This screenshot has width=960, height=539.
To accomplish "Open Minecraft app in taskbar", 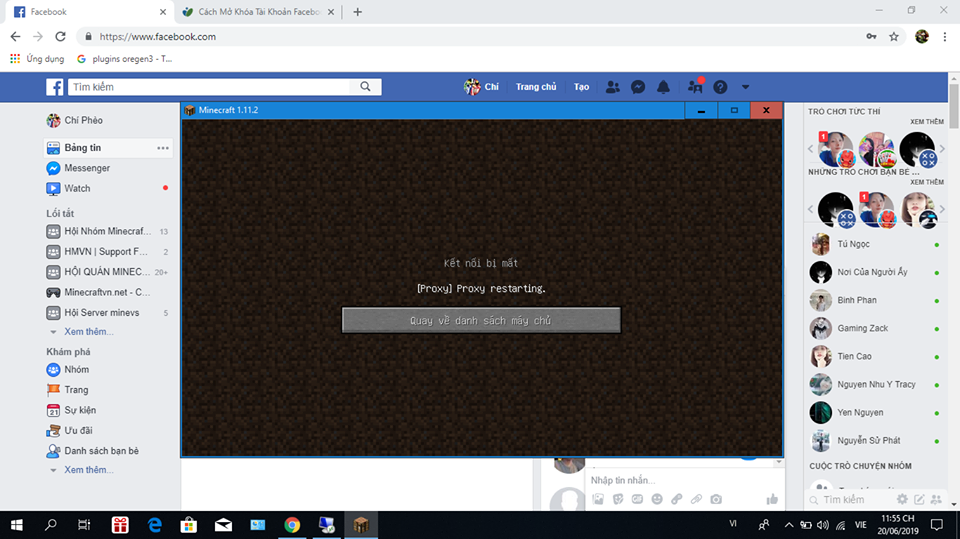I will point(361,525).
